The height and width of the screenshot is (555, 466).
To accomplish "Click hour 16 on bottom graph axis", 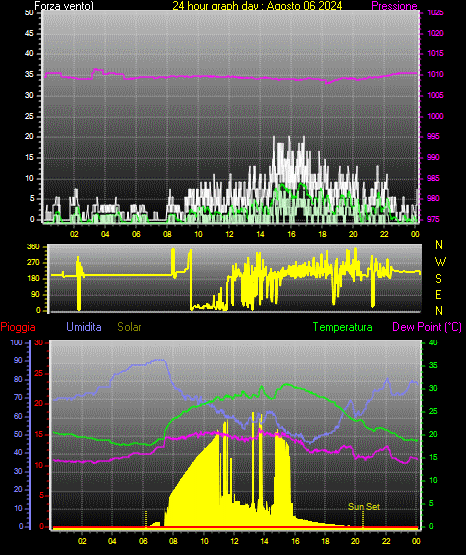I will pos(295,541).
